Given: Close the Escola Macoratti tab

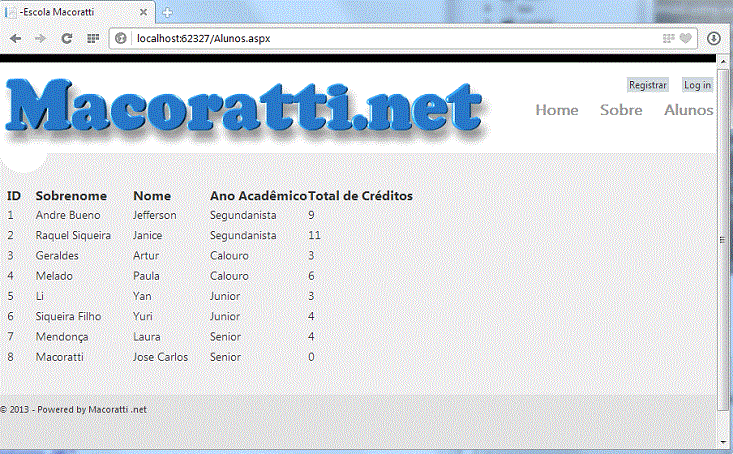Looking at the screenshot, I should coord(144,12).
